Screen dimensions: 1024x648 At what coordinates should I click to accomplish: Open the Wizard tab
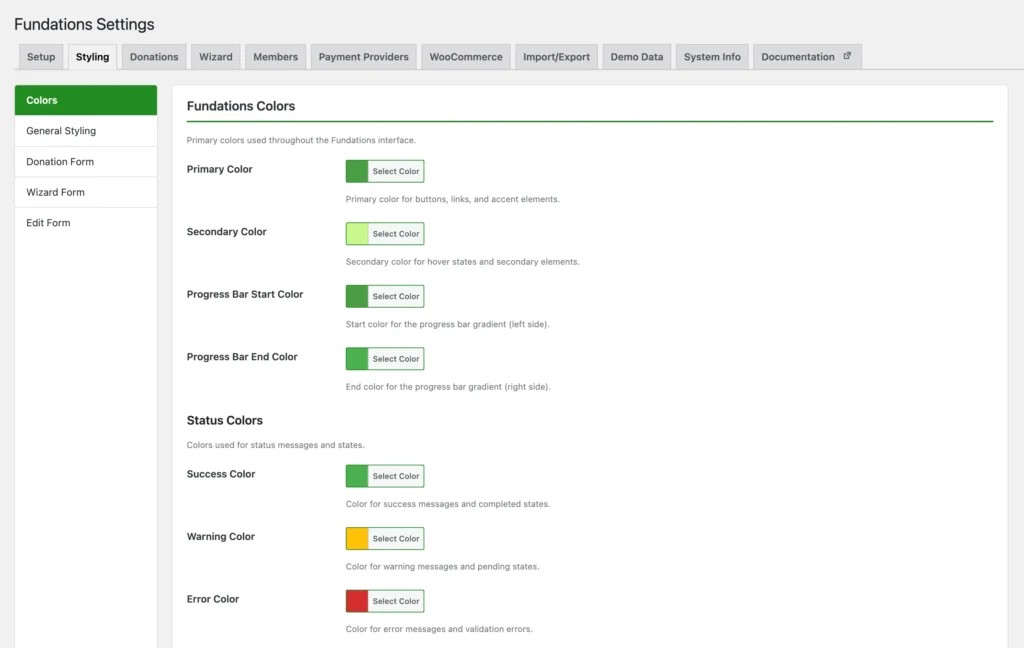[216, 57]
